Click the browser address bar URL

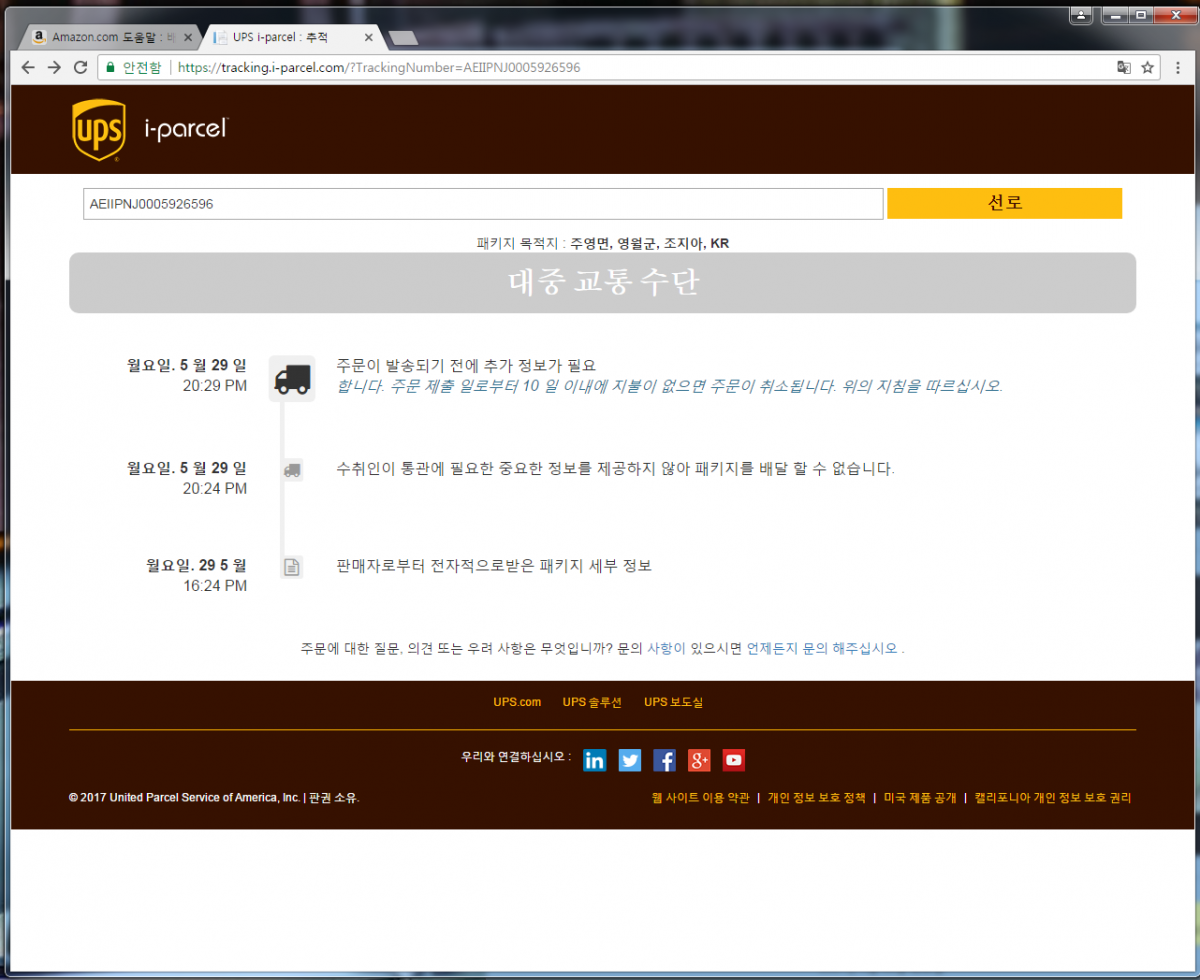click(379, 68)
